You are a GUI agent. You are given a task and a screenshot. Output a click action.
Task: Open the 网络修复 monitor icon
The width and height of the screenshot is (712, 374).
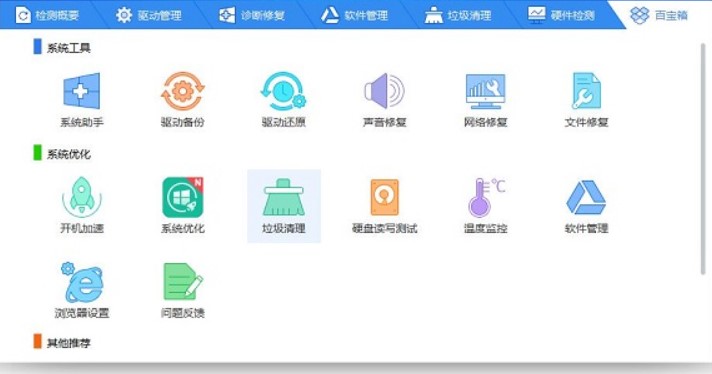click(x=485, y=91)
